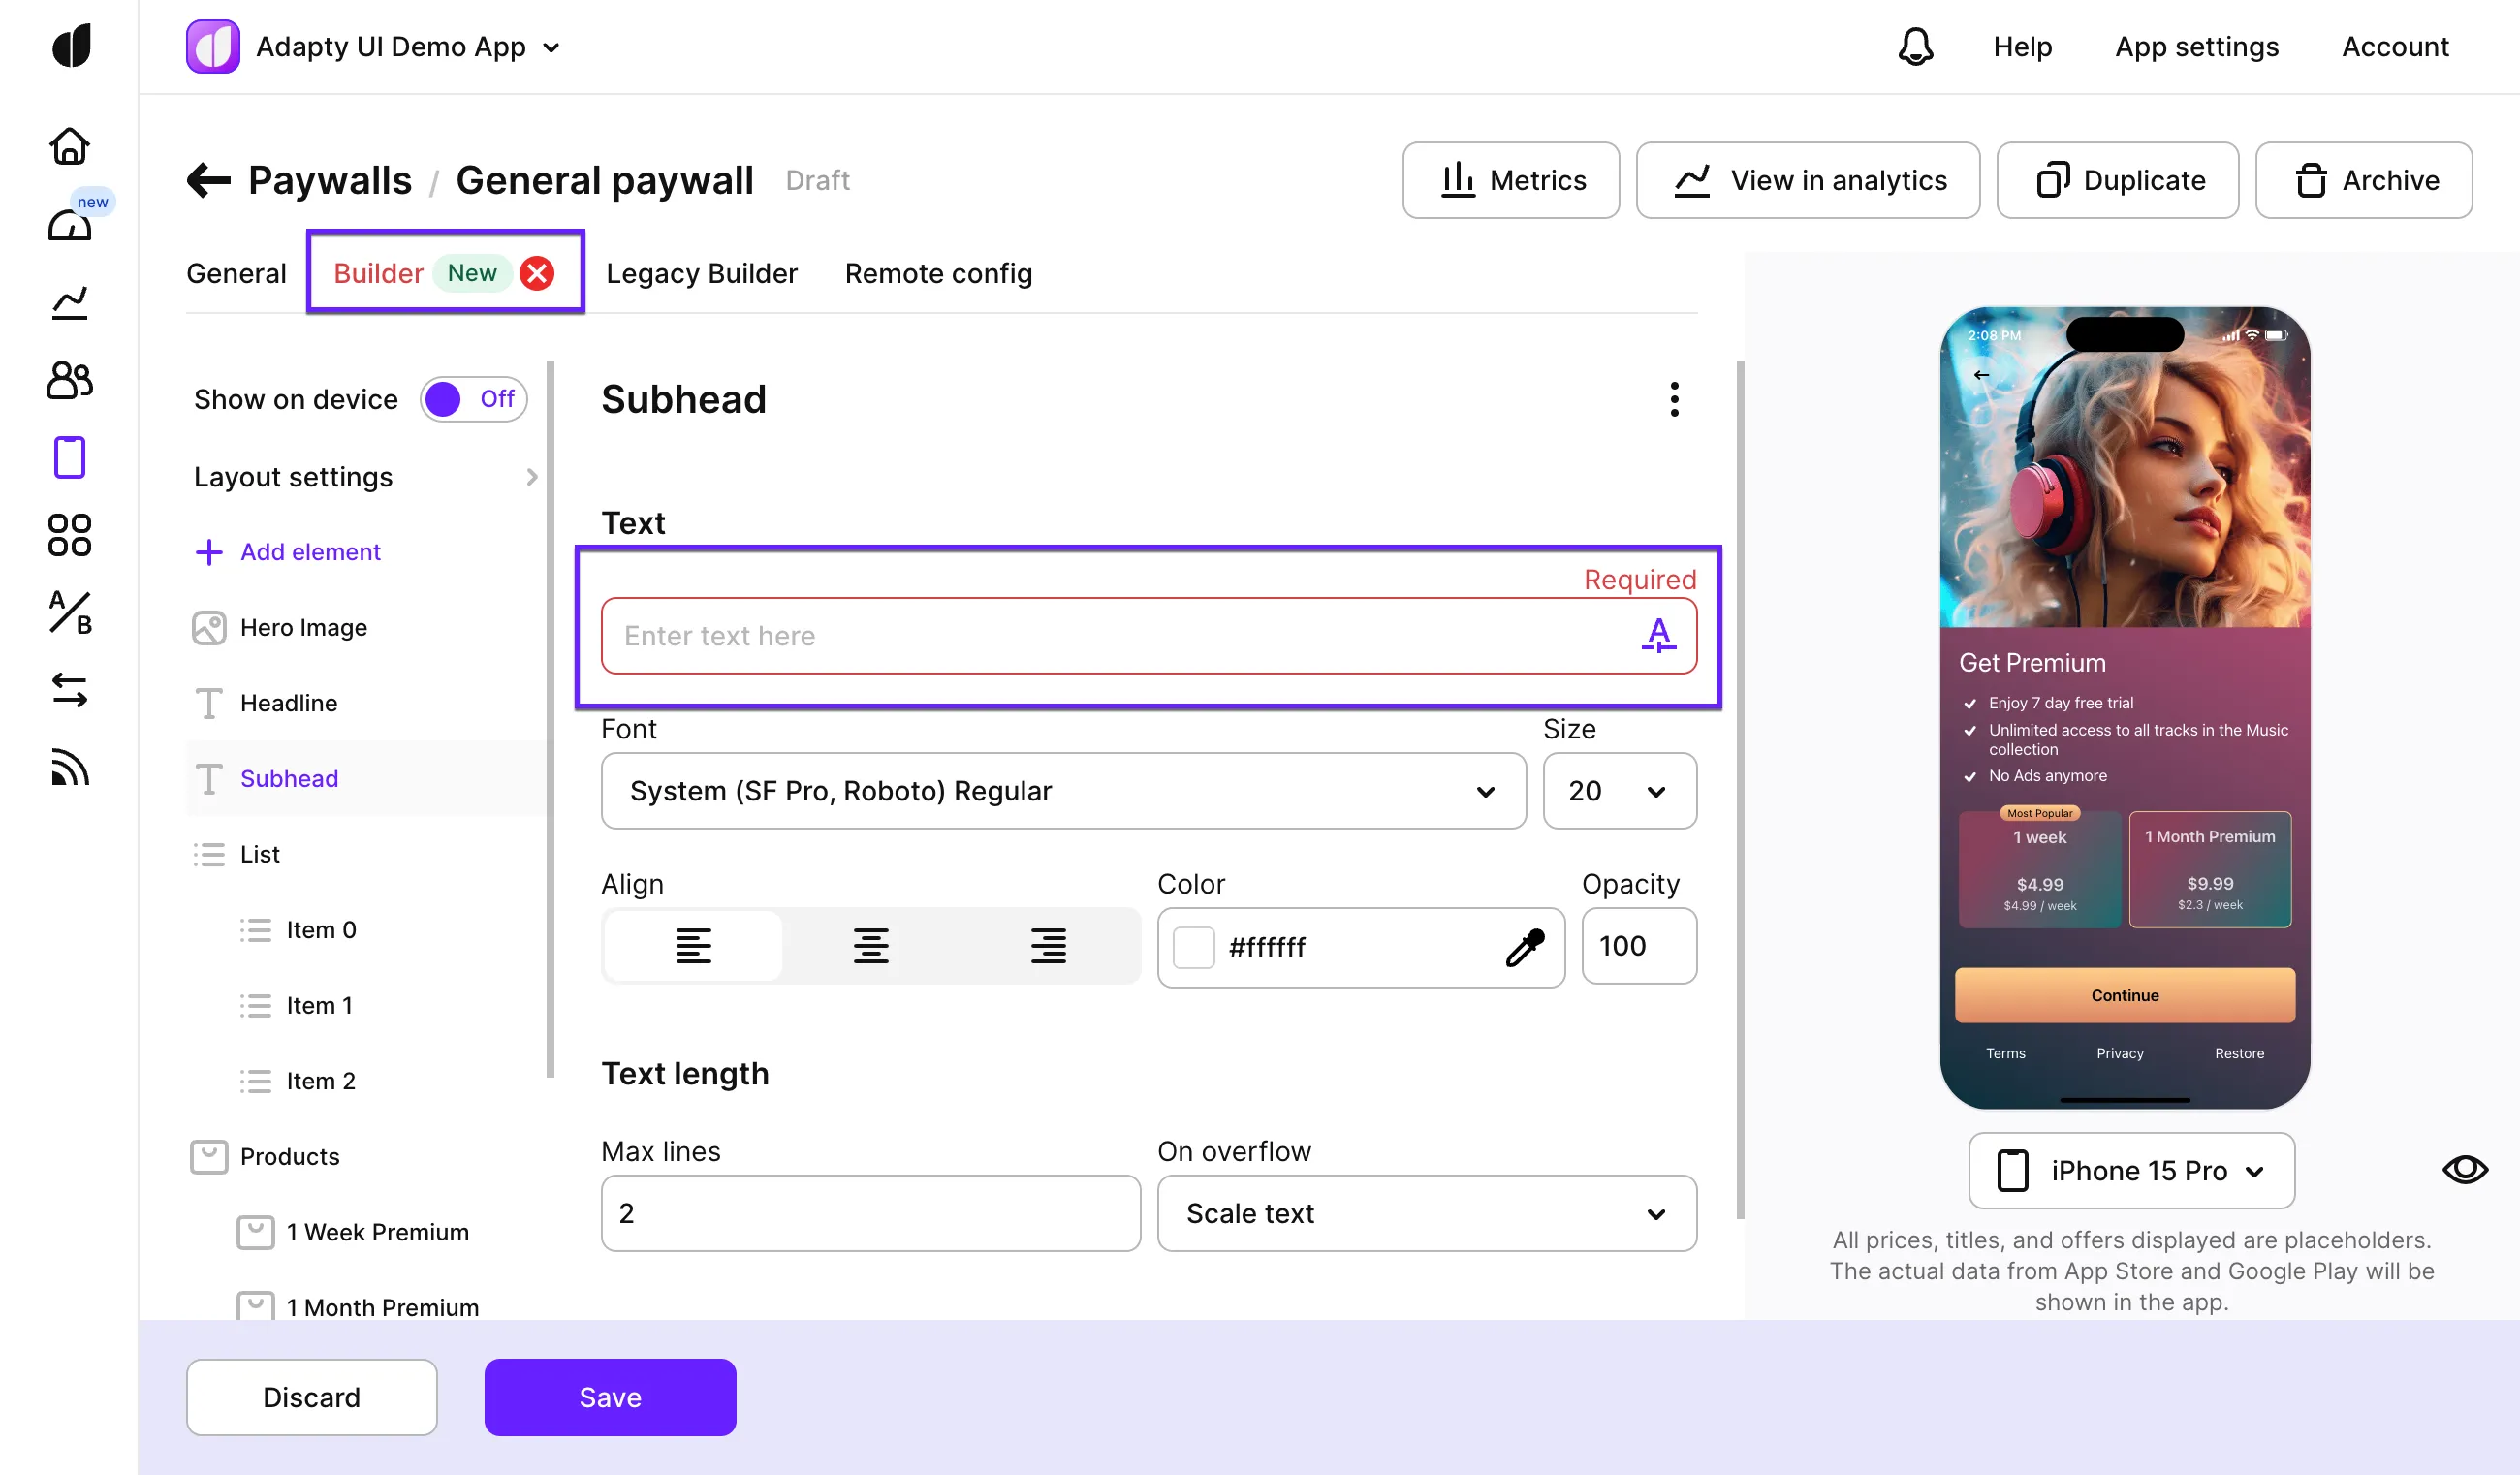Screen dimensions: 2520x1475
Task: Toggle preview visibility eye icon
Action: click(2464, 1169)
